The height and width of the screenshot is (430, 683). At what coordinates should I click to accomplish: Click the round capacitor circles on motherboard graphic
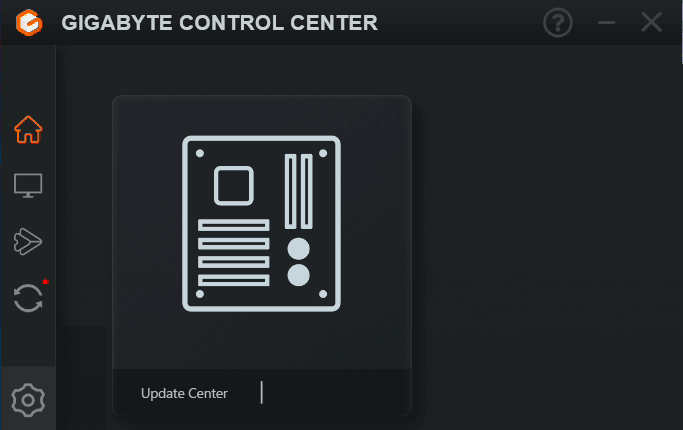pyautogui.click(x=299, y=262)
